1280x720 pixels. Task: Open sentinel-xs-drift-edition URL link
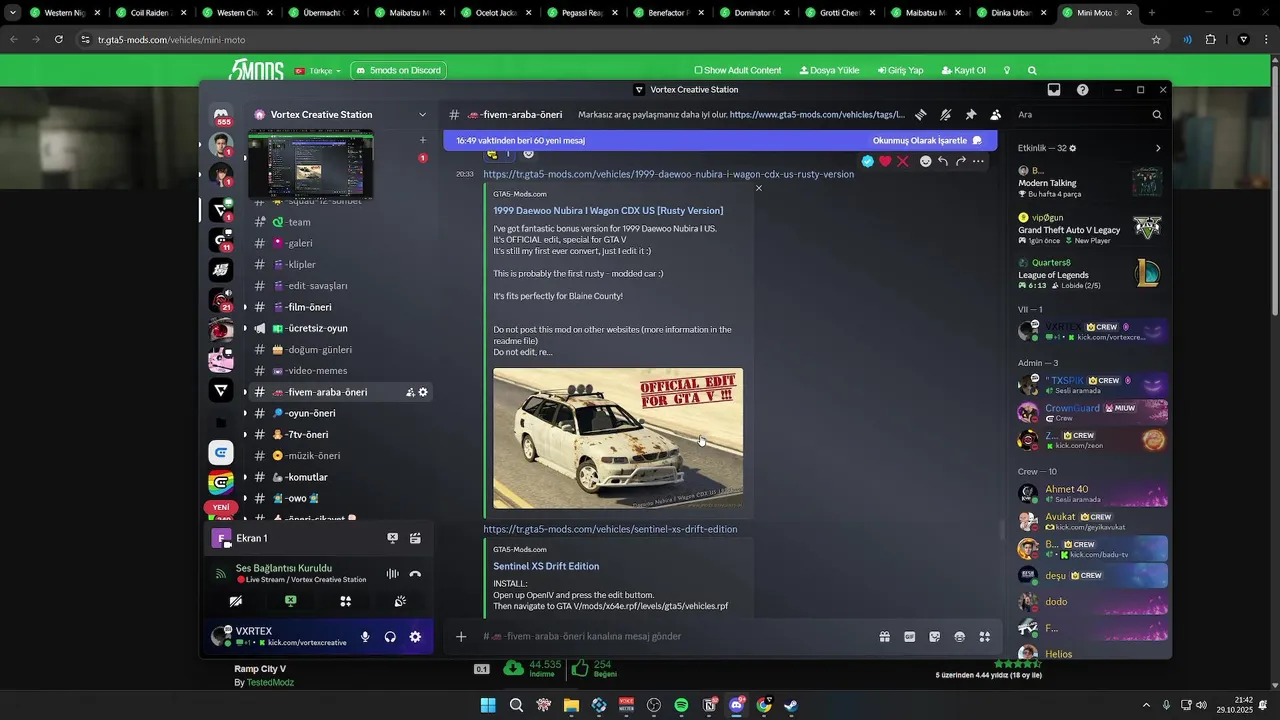[610, 529]
